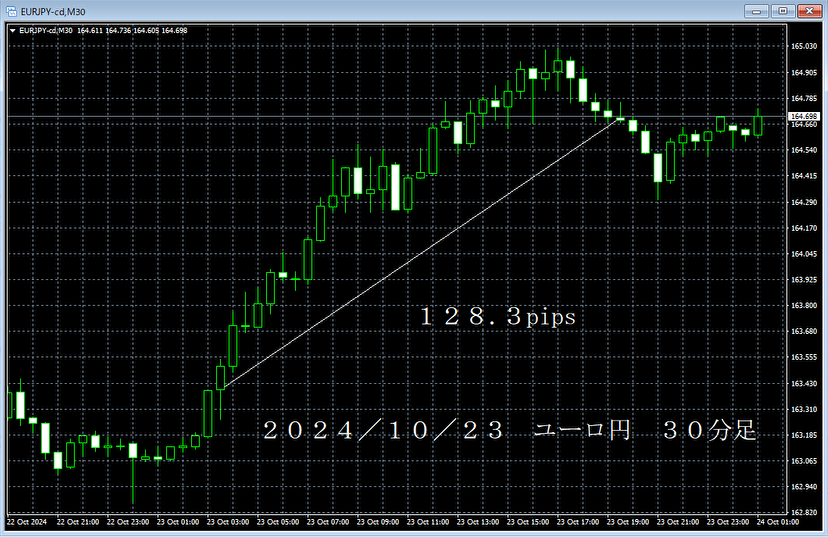Click the '23 Oct 23:00' time axis label
This screenshot has width=828, height=537.
(728, 522)
